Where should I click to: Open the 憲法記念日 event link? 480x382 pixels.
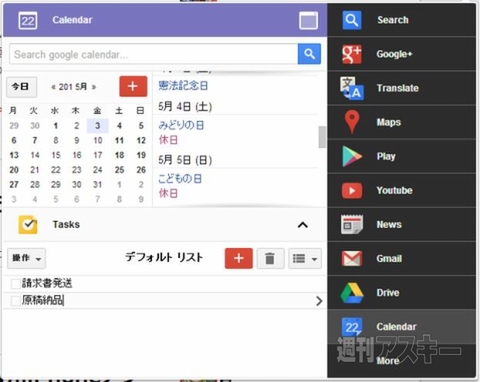pos(183,86)
